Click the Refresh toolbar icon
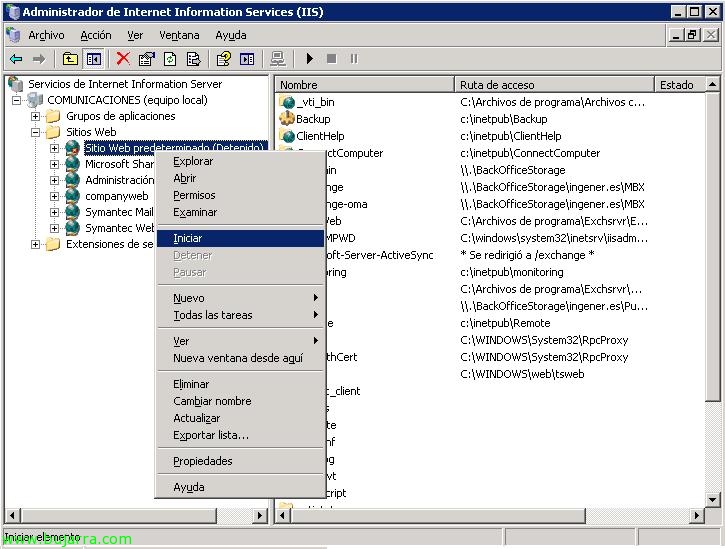The height and width of the screenshot is (549, 725). click(x=170, y=59)
